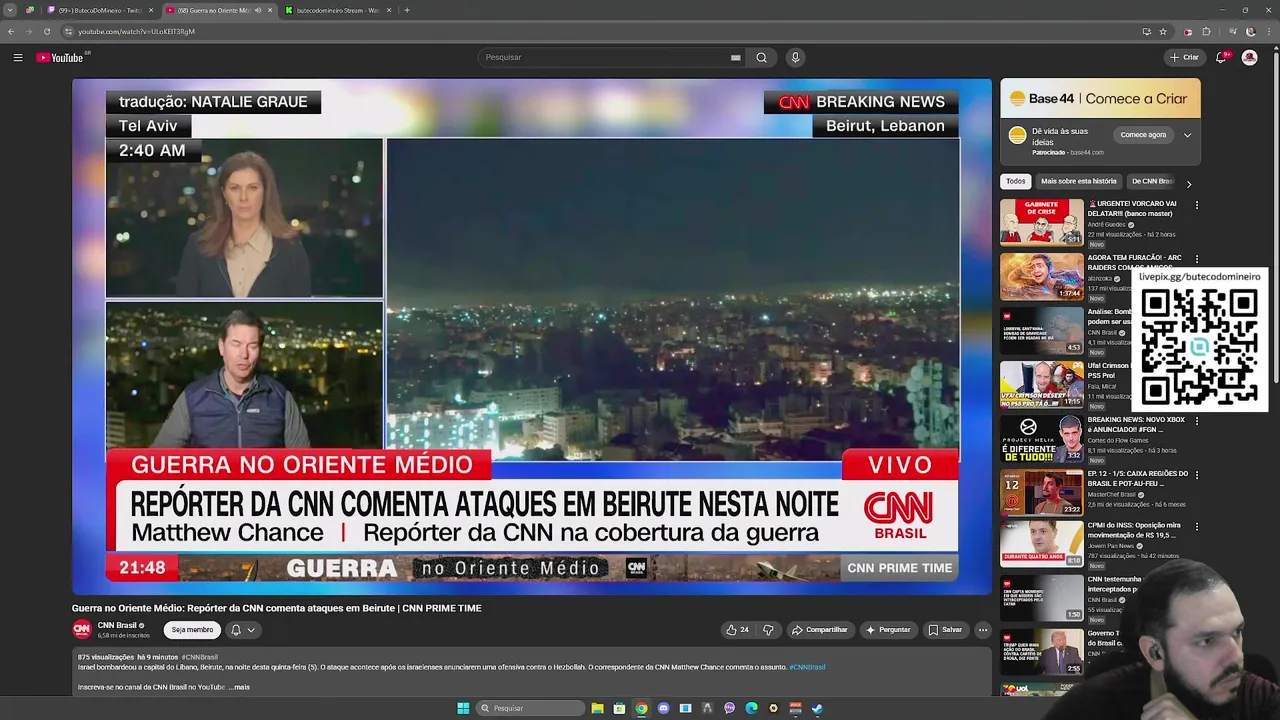This screenshot has width=1280, height=720.
Task: Switch to the ButecoDoMineiro Twitch tab
Action: tap(101, 10)
